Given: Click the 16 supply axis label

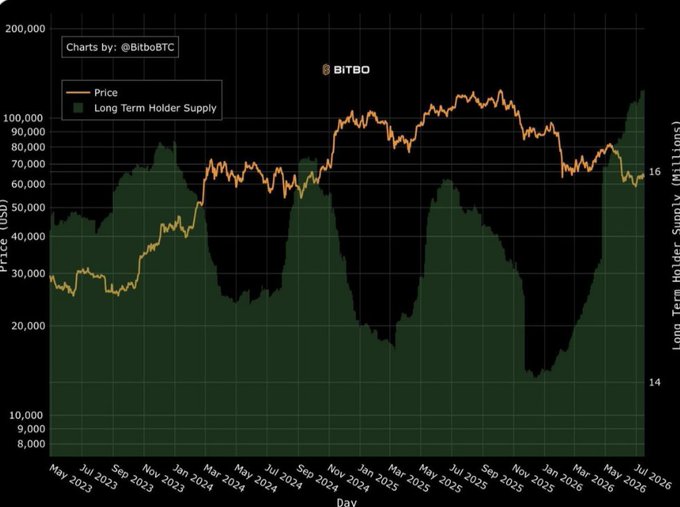Looking at the screenshot, I should (x=655, y=172).
